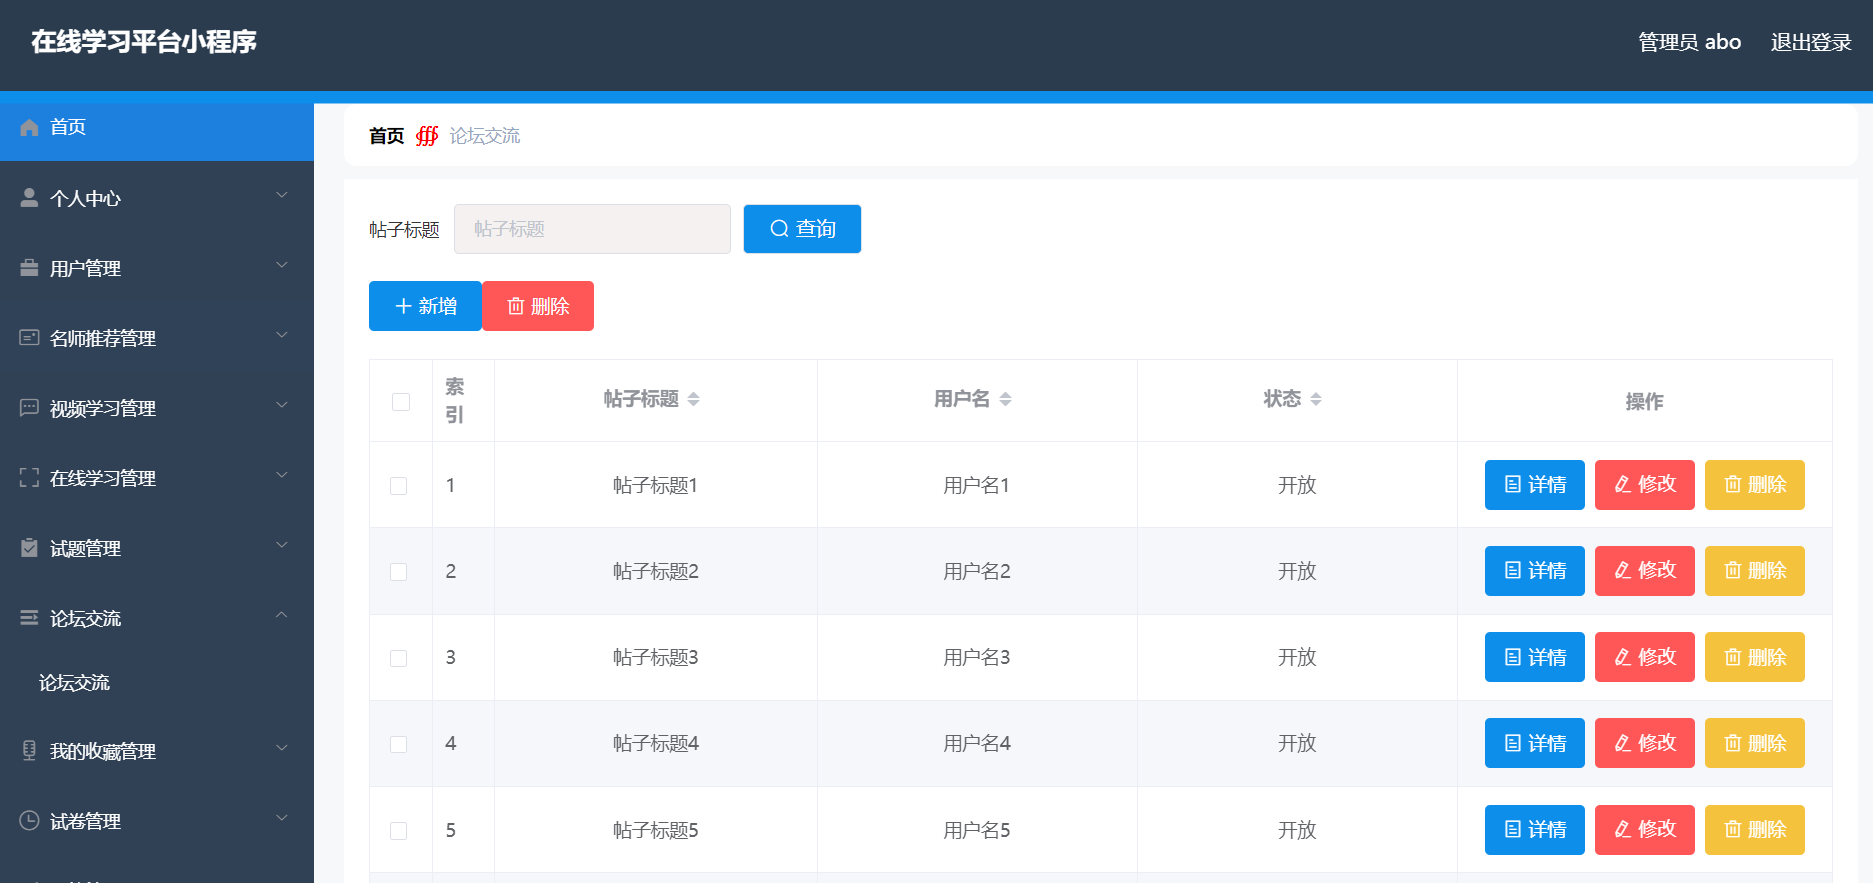Click yellow 删除 for 帖子标题3
Image resolution: width=1873 pixels, height=883 pixels.
coord(1755,657)
